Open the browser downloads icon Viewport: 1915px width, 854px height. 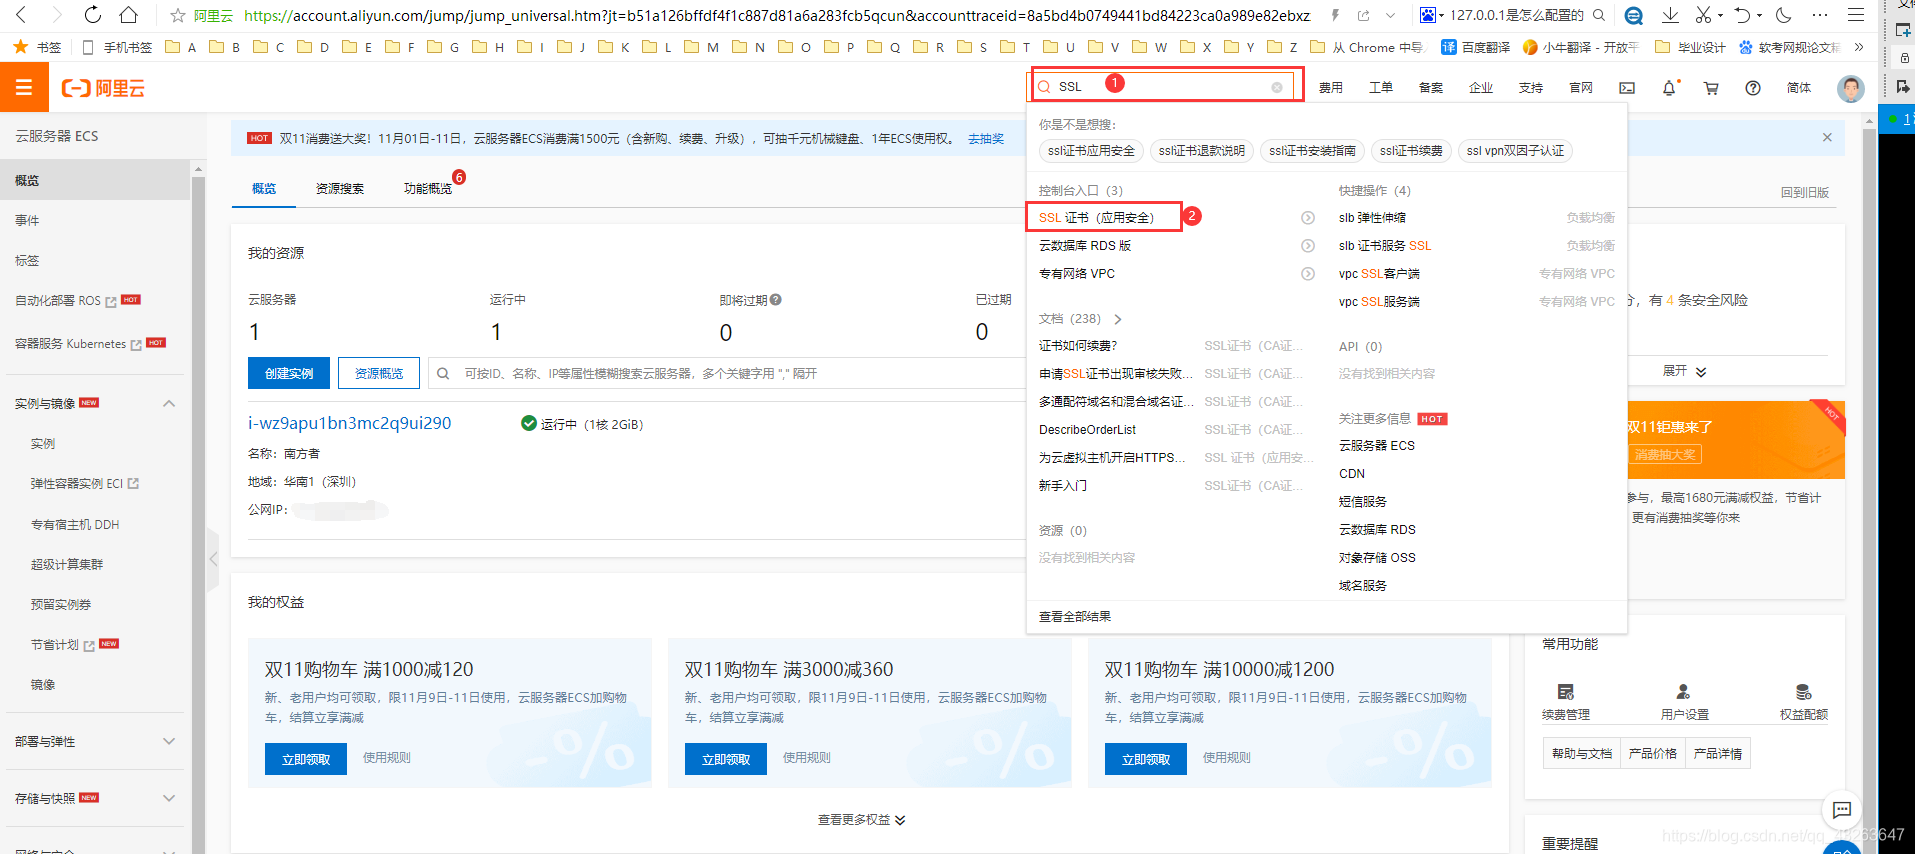[x=1670, y=15]
